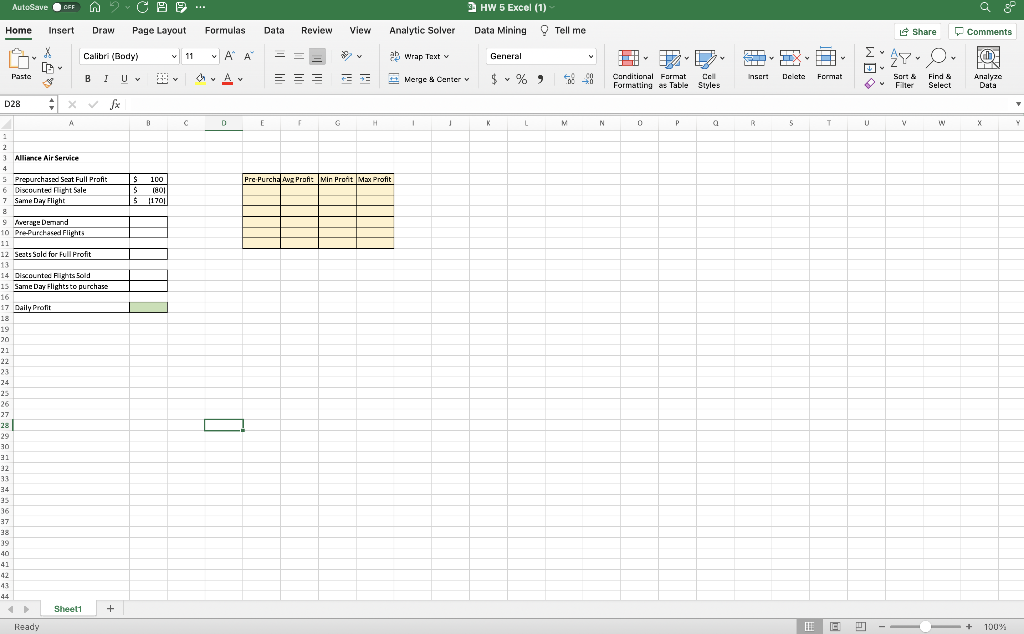1024x634 pixels.
Task: Expand the Wrap Text dropdown arrow
Action: pyautogui.click(x=447, y=57)
